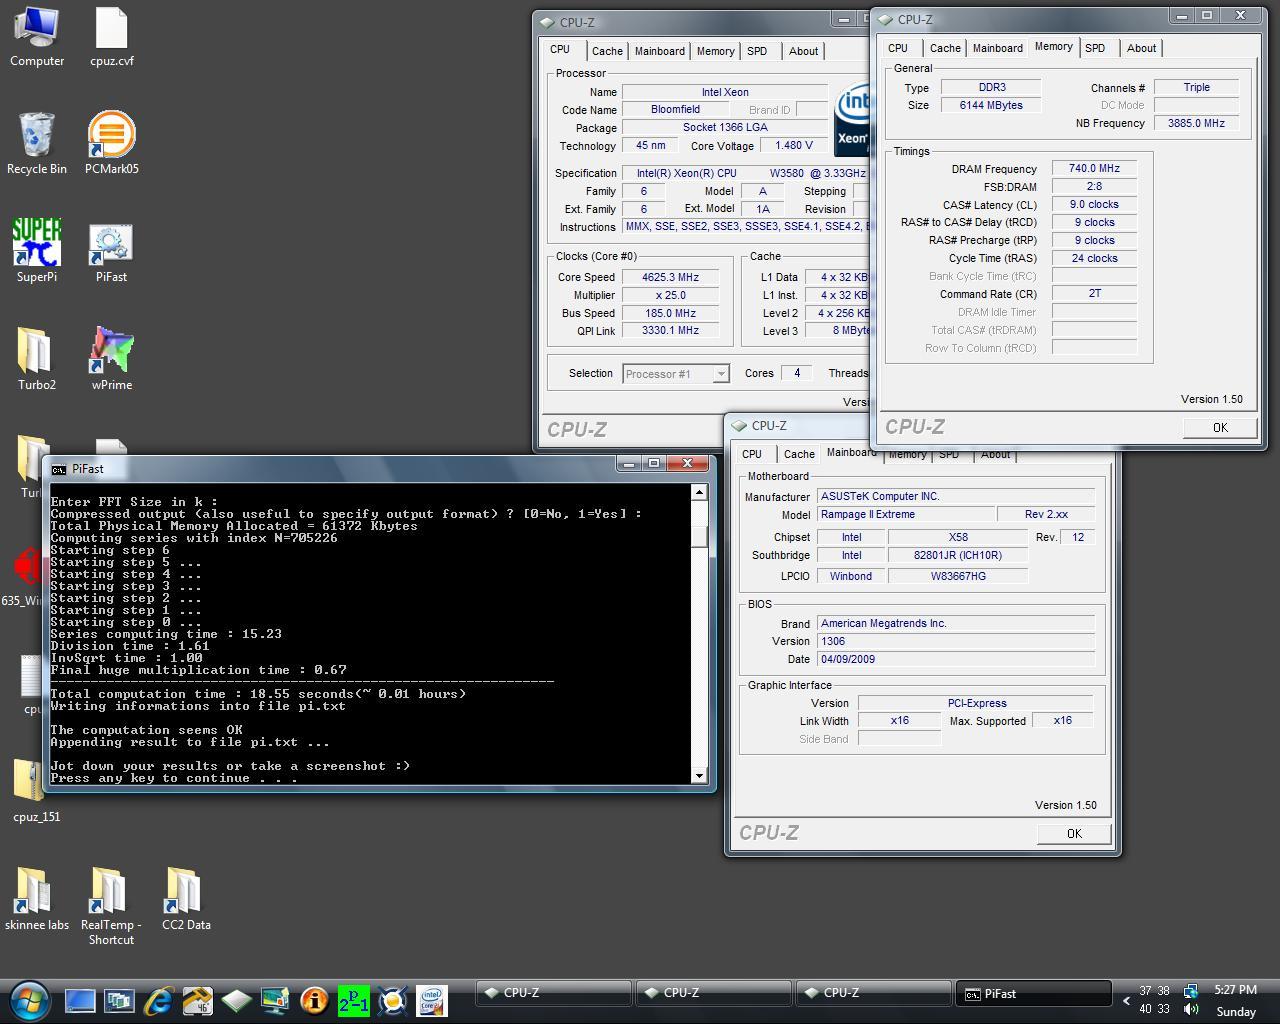The image size is (1280, 1024).
Task: Switch to SPD tab in CPU-Z Memory window
Action: click(1095, 48)
